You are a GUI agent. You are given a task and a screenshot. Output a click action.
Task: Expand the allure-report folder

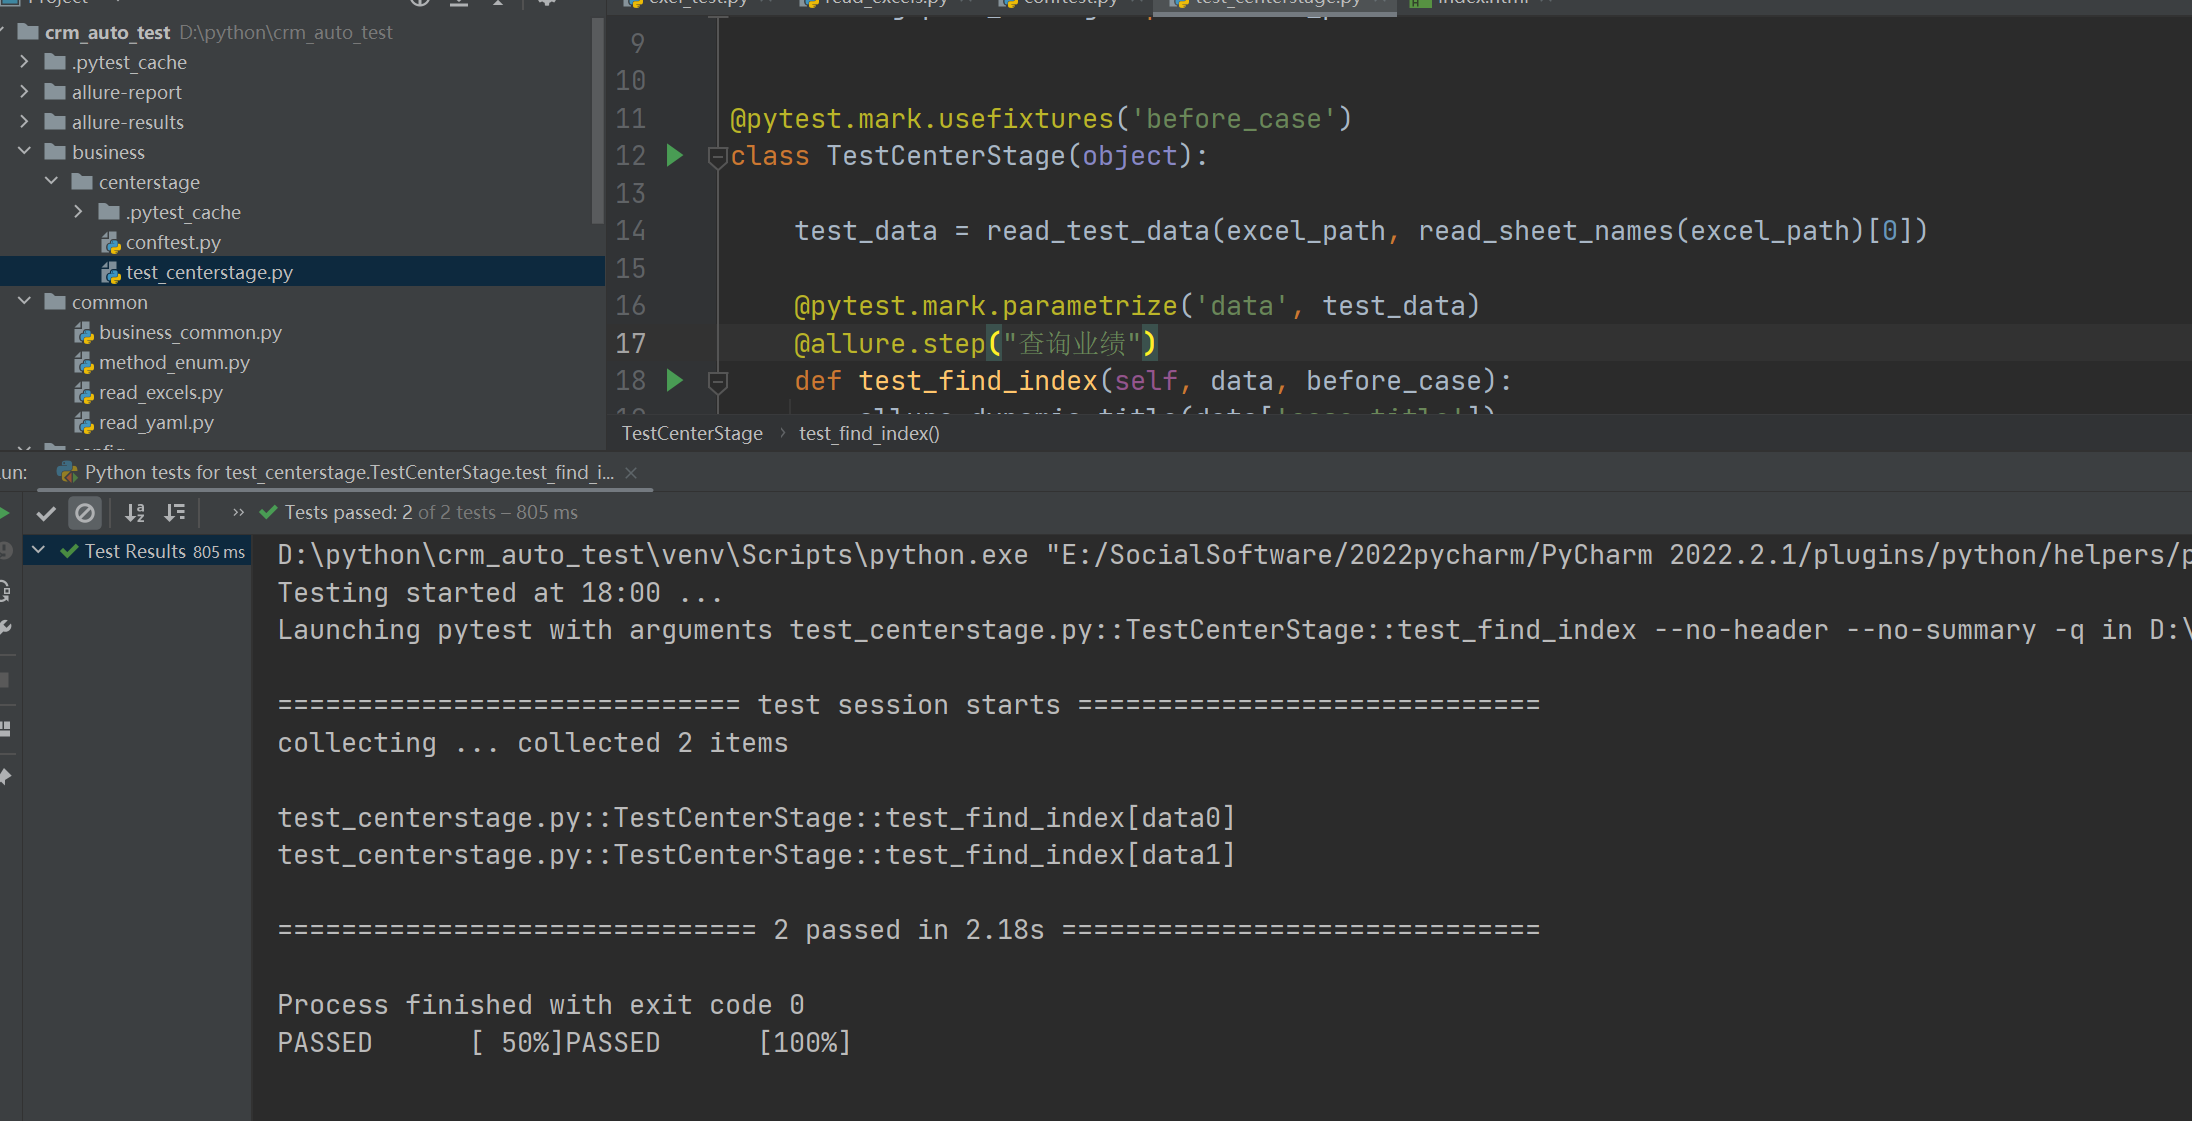coord(24,92)
